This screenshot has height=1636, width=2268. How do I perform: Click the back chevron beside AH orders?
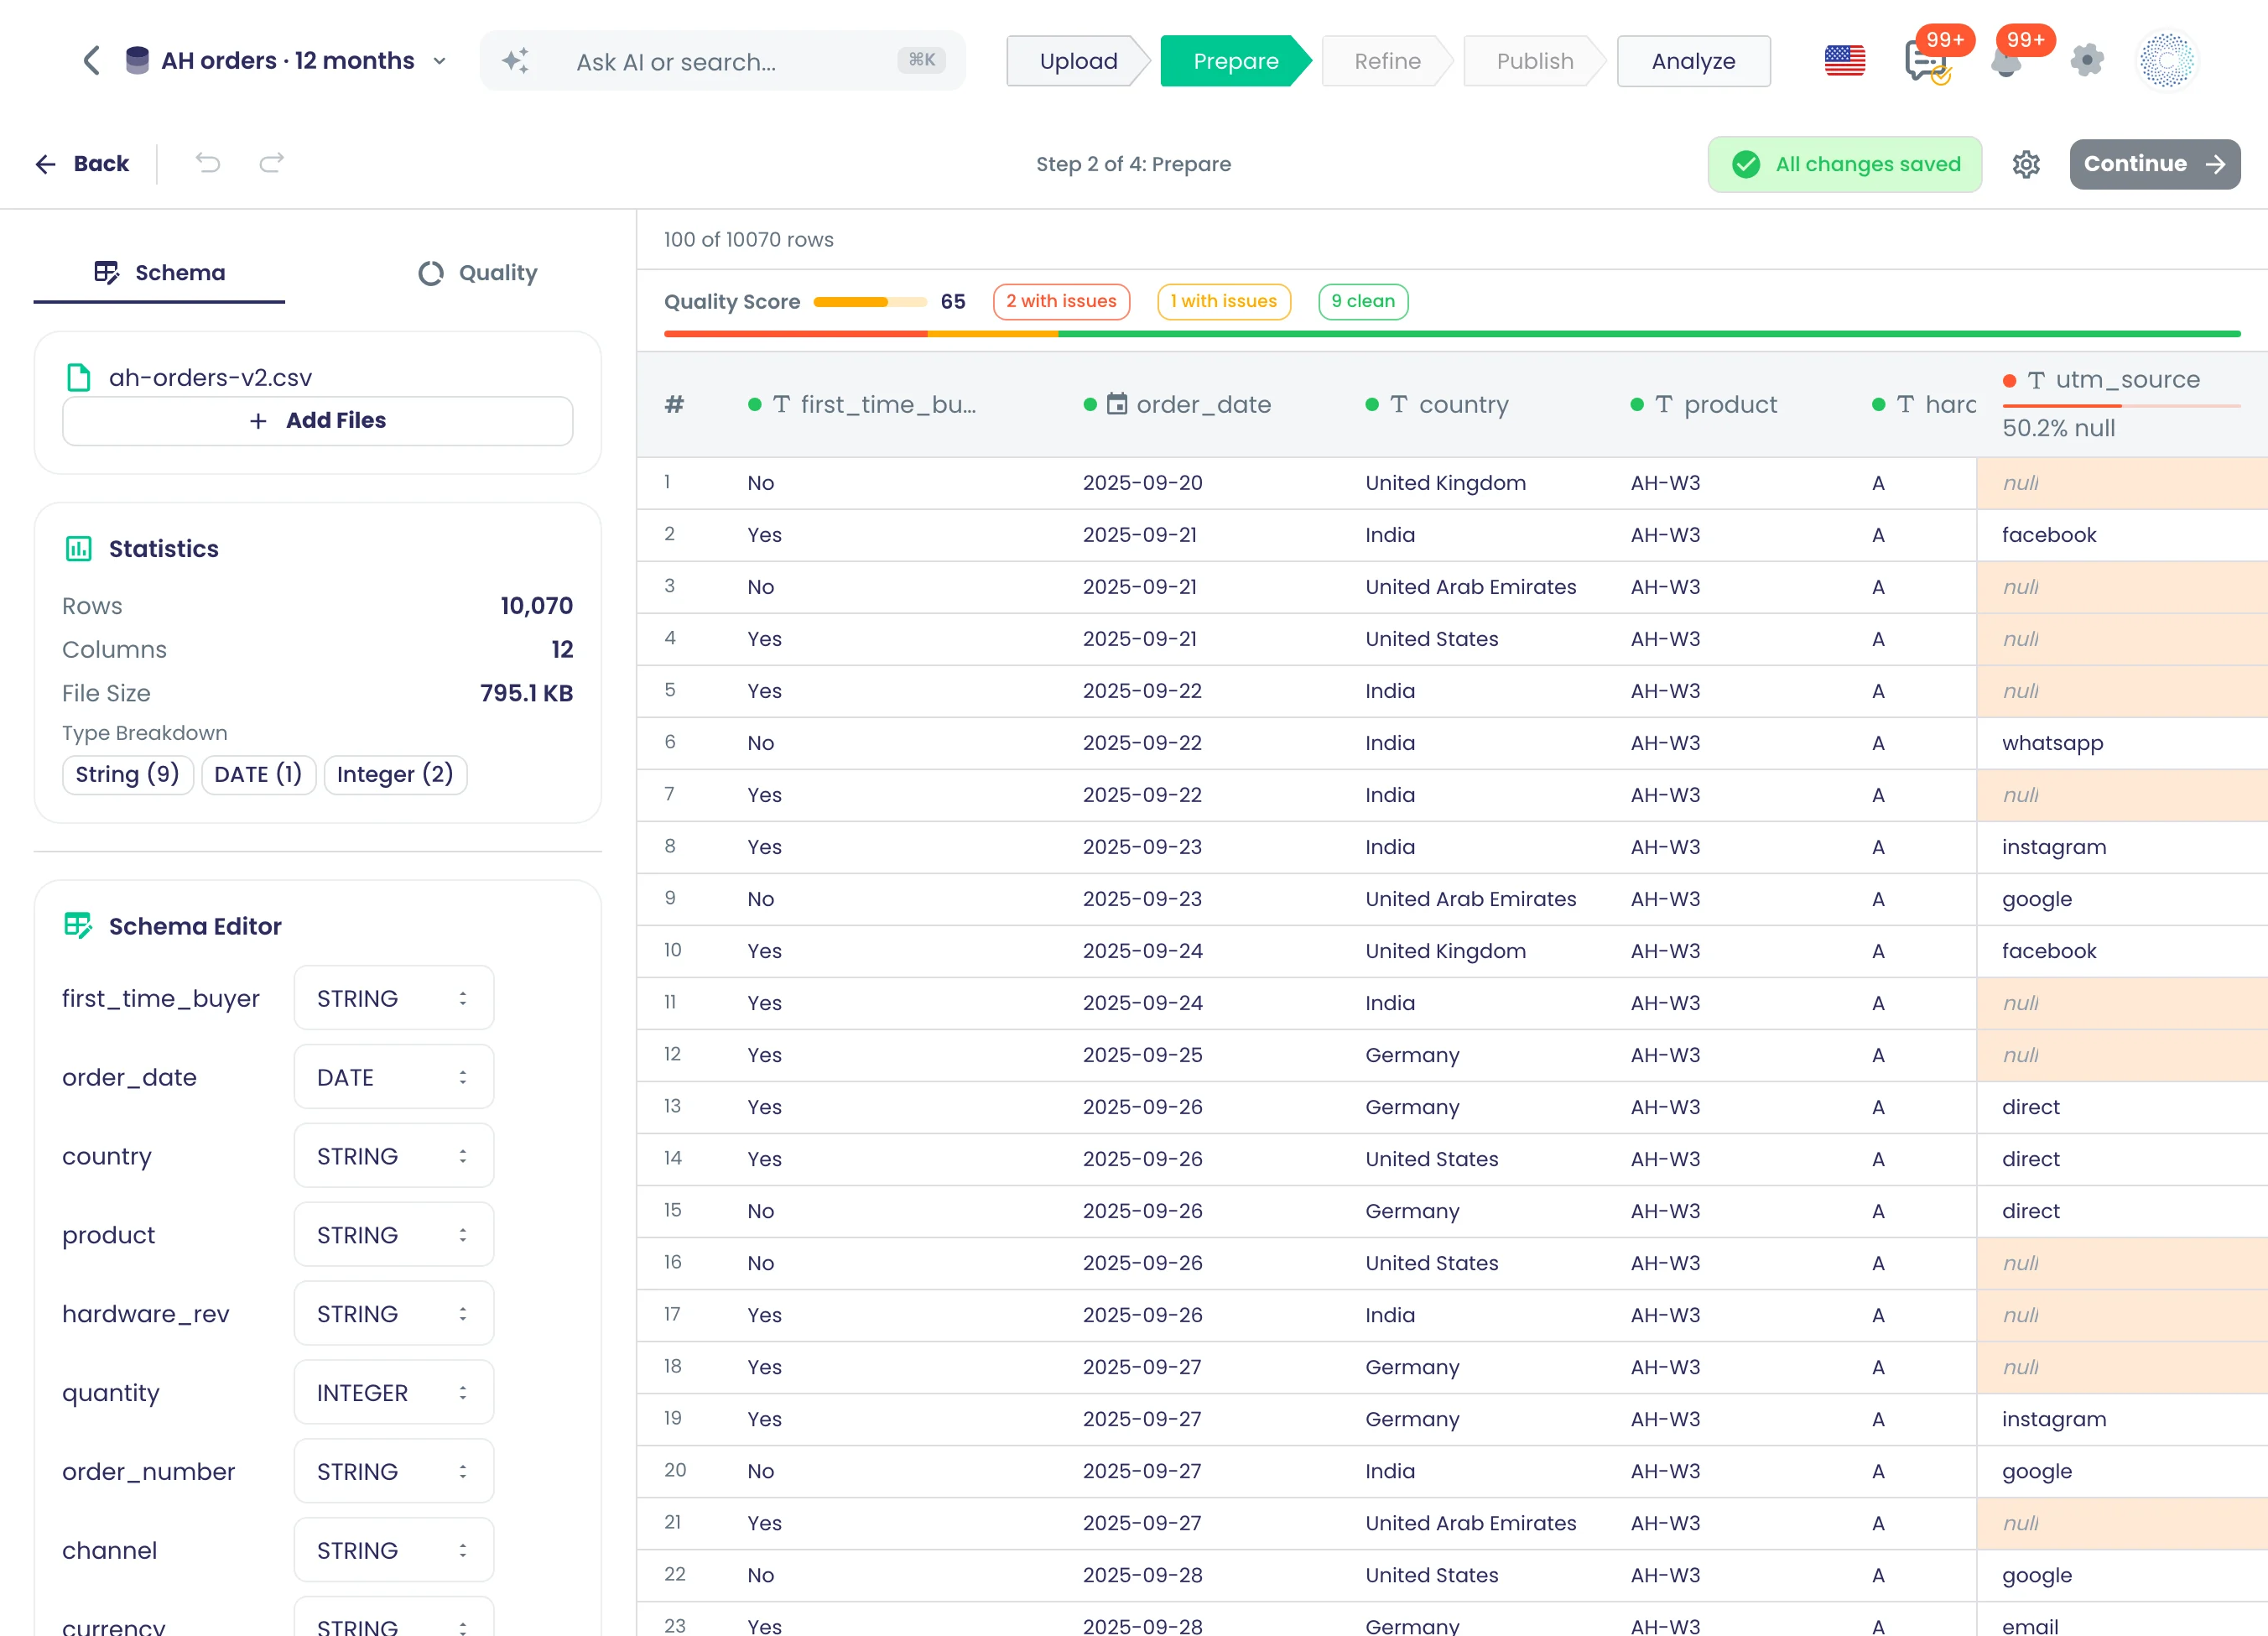[x=91, y=61]
